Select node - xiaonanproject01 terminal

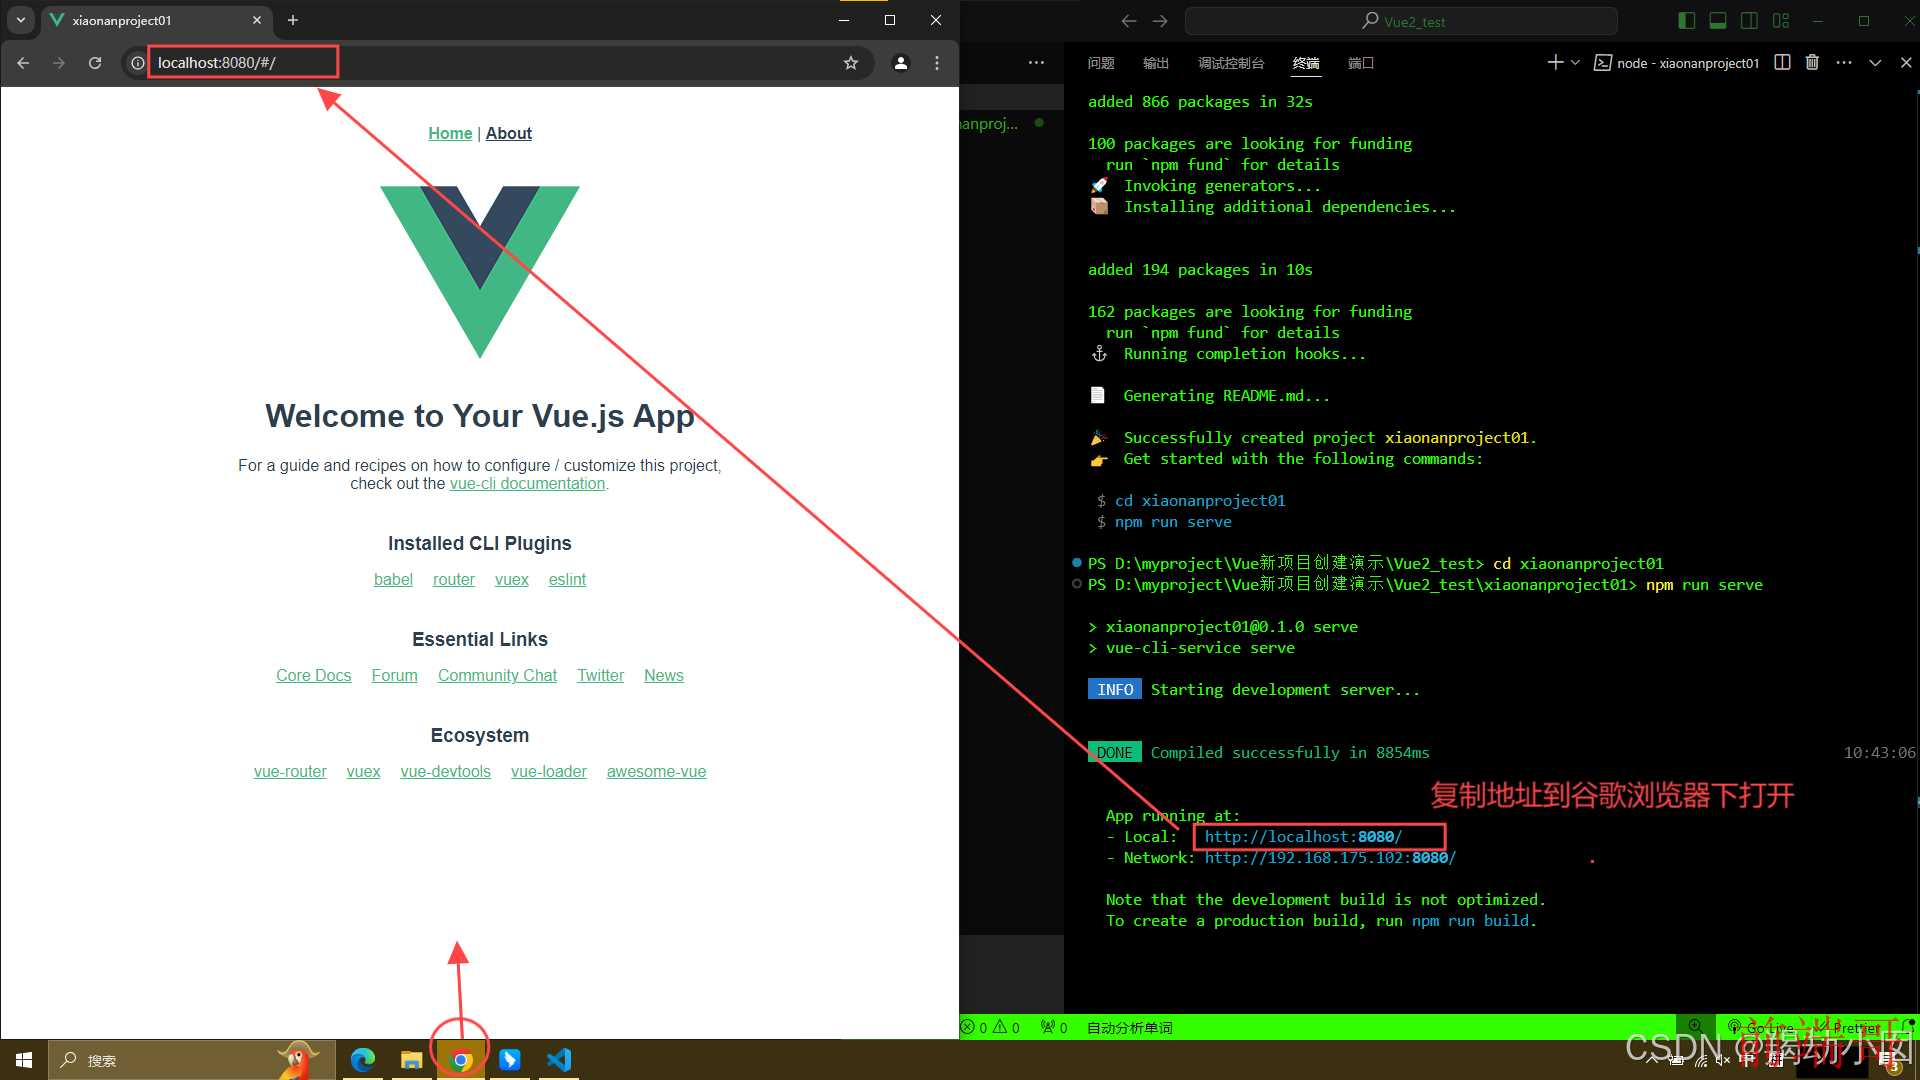(x=1677, y=63)
